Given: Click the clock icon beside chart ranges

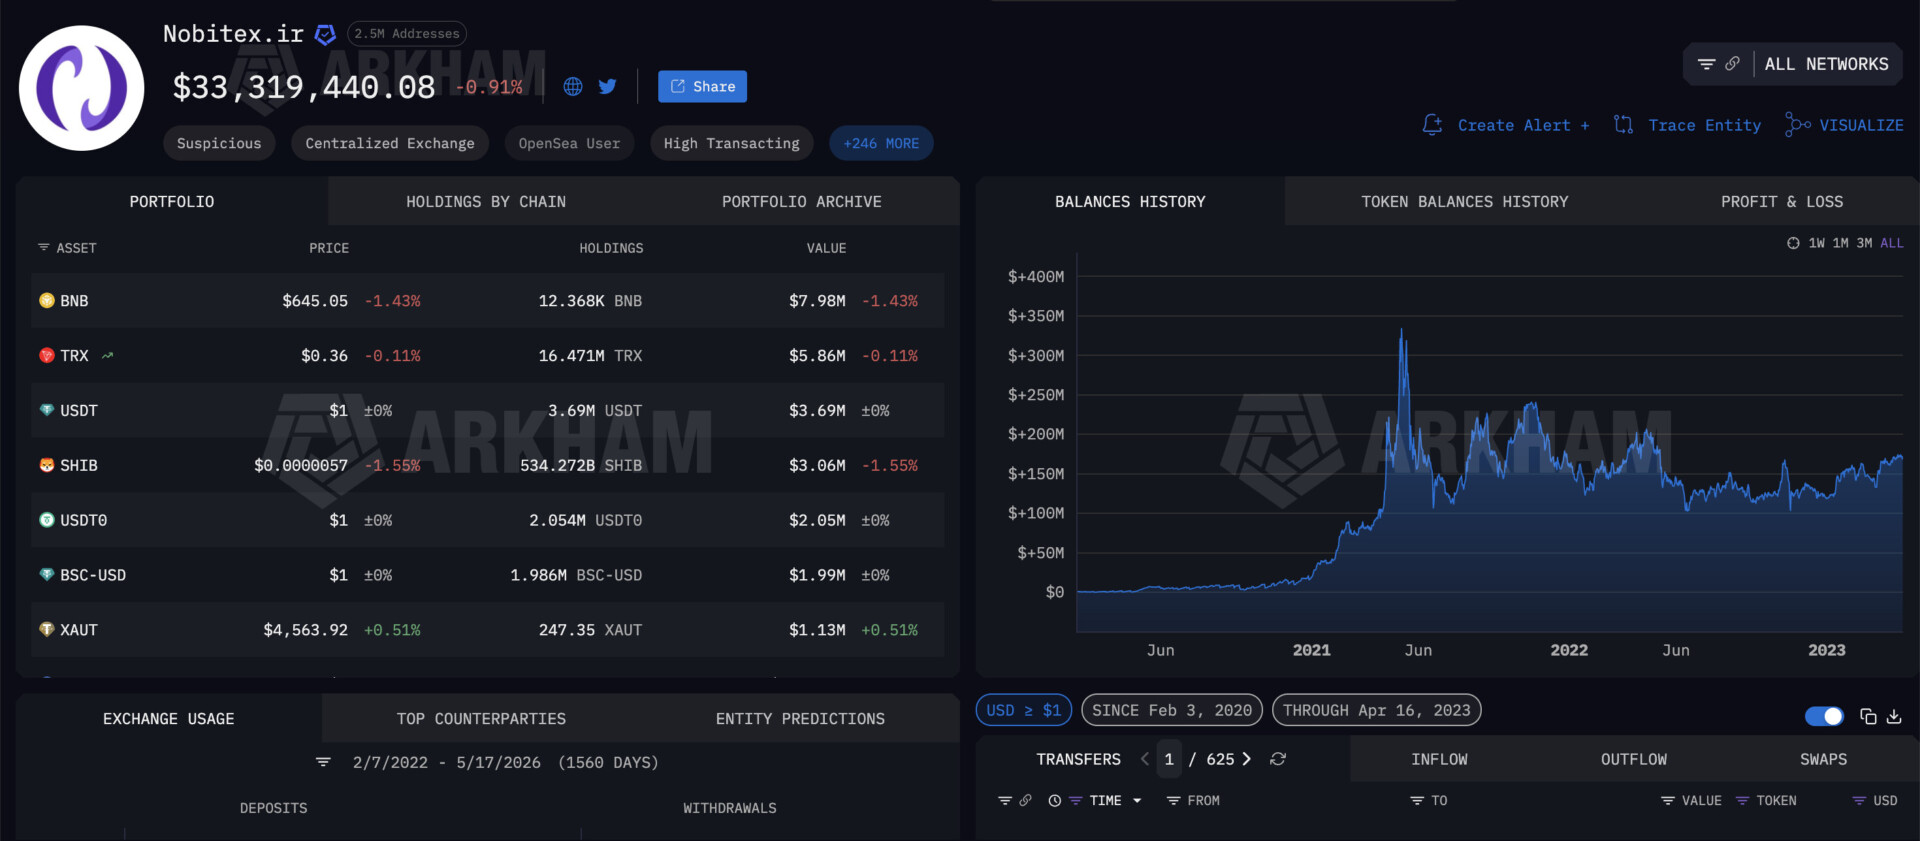Looking at the screenshot, I should pos(1793,243).
